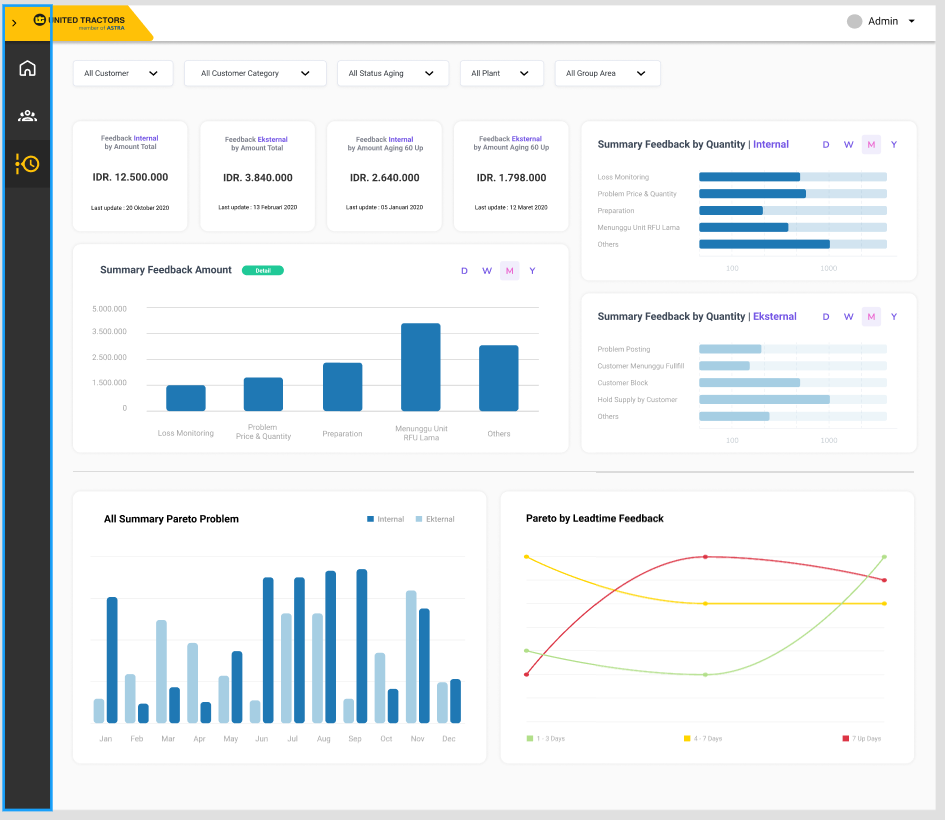Select W in Quantity Internal panel
This screenshot has height=820, width=945.
pyautogui.click(x=849, y=145)
